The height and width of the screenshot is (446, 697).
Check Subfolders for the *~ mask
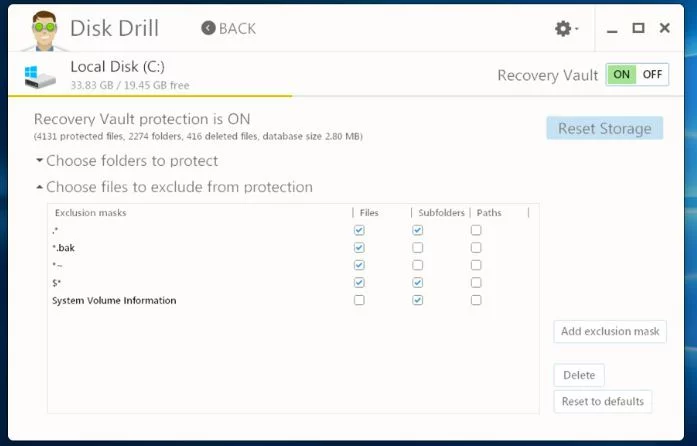417,265
